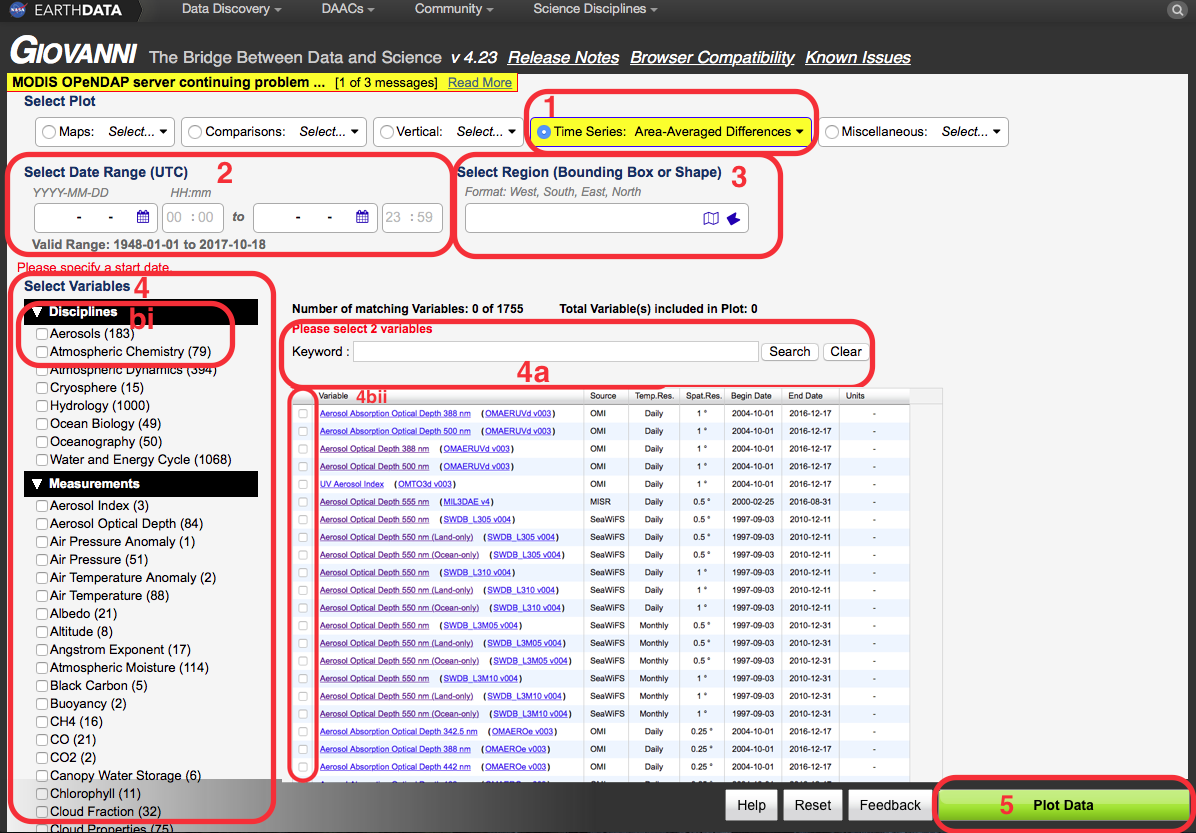Open the start date calendar icon
This screenshot has width=1196, height=833.
[x=143, y=217]
